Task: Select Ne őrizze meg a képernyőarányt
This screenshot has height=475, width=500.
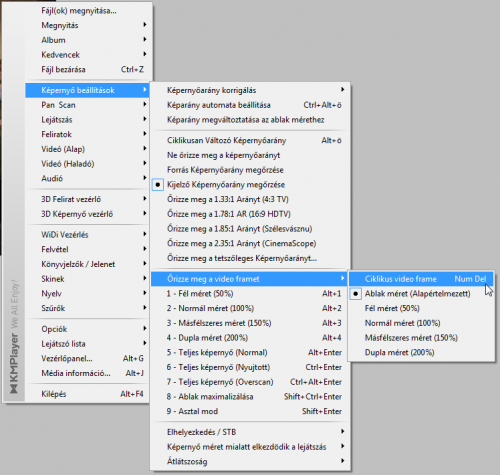Action: coord(250,155)
